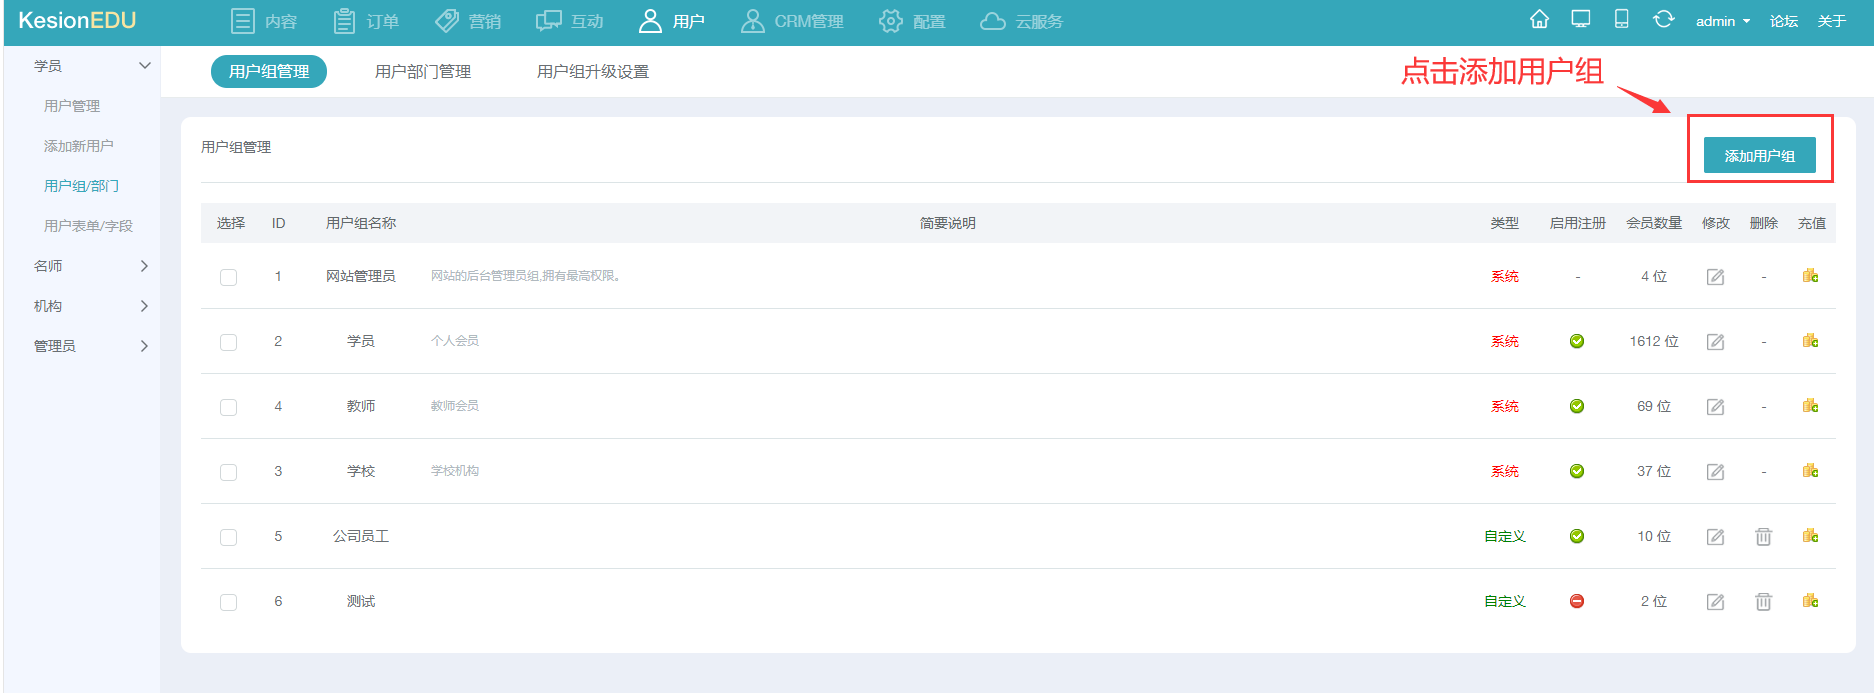Check the checkbox for 网站管理员 row
The height and width of the screenshot is (693, 1874).
point(229,277)
